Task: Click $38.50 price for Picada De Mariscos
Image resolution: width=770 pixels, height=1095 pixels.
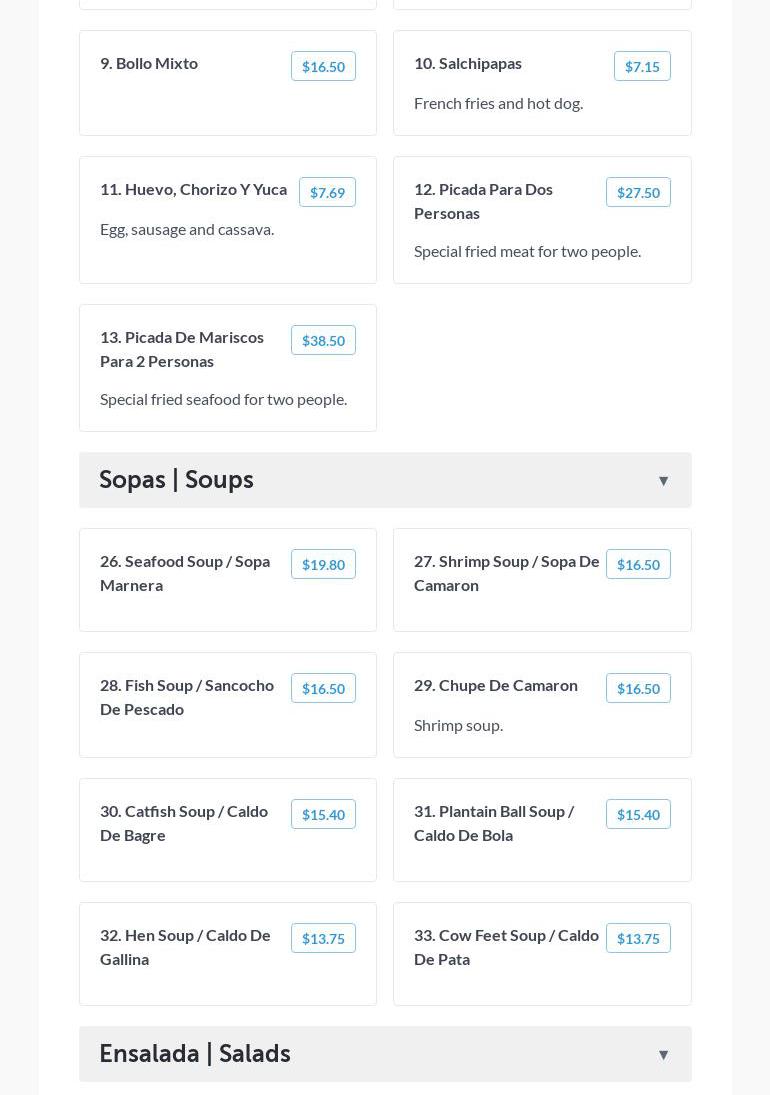Action: pos(323,341)
